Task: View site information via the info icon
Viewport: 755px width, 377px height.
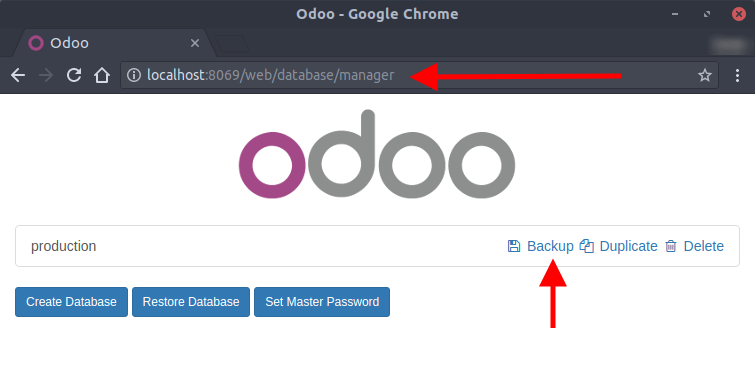Action: [x=134, y=75]
